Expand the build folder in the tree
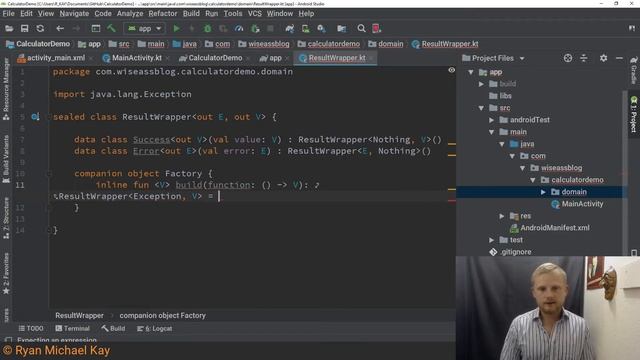This screenshot has width=640, height=360. [x=481, y=84]
